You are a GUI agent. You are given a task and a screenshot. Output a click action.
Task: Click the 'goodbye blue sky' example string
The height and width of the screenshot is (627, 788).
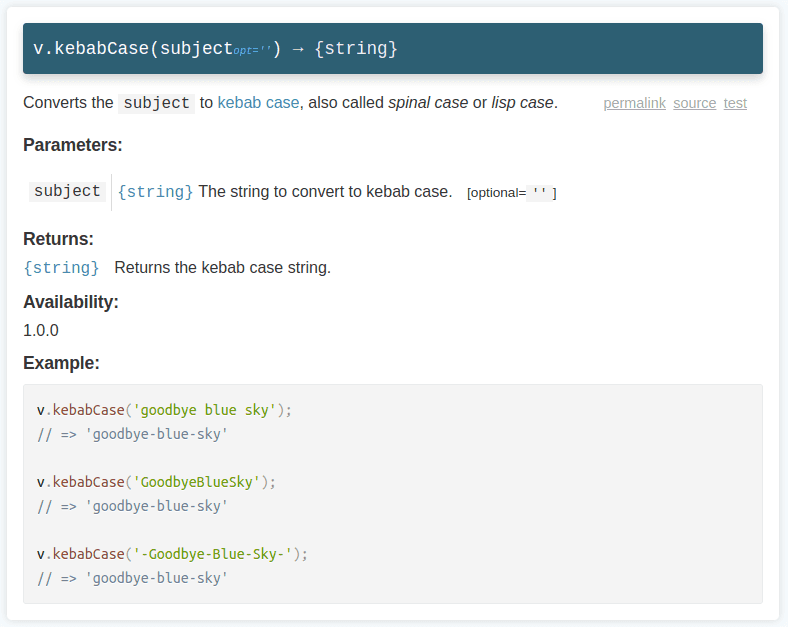[204, 410]
